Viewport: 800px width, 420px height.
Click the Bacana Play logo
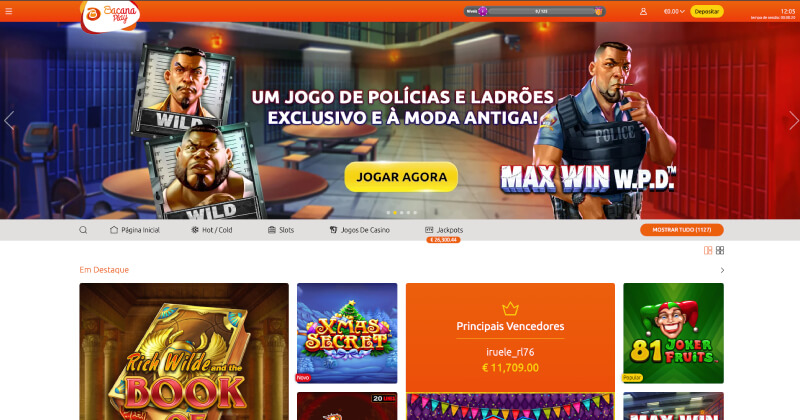(x=110, y=16)
